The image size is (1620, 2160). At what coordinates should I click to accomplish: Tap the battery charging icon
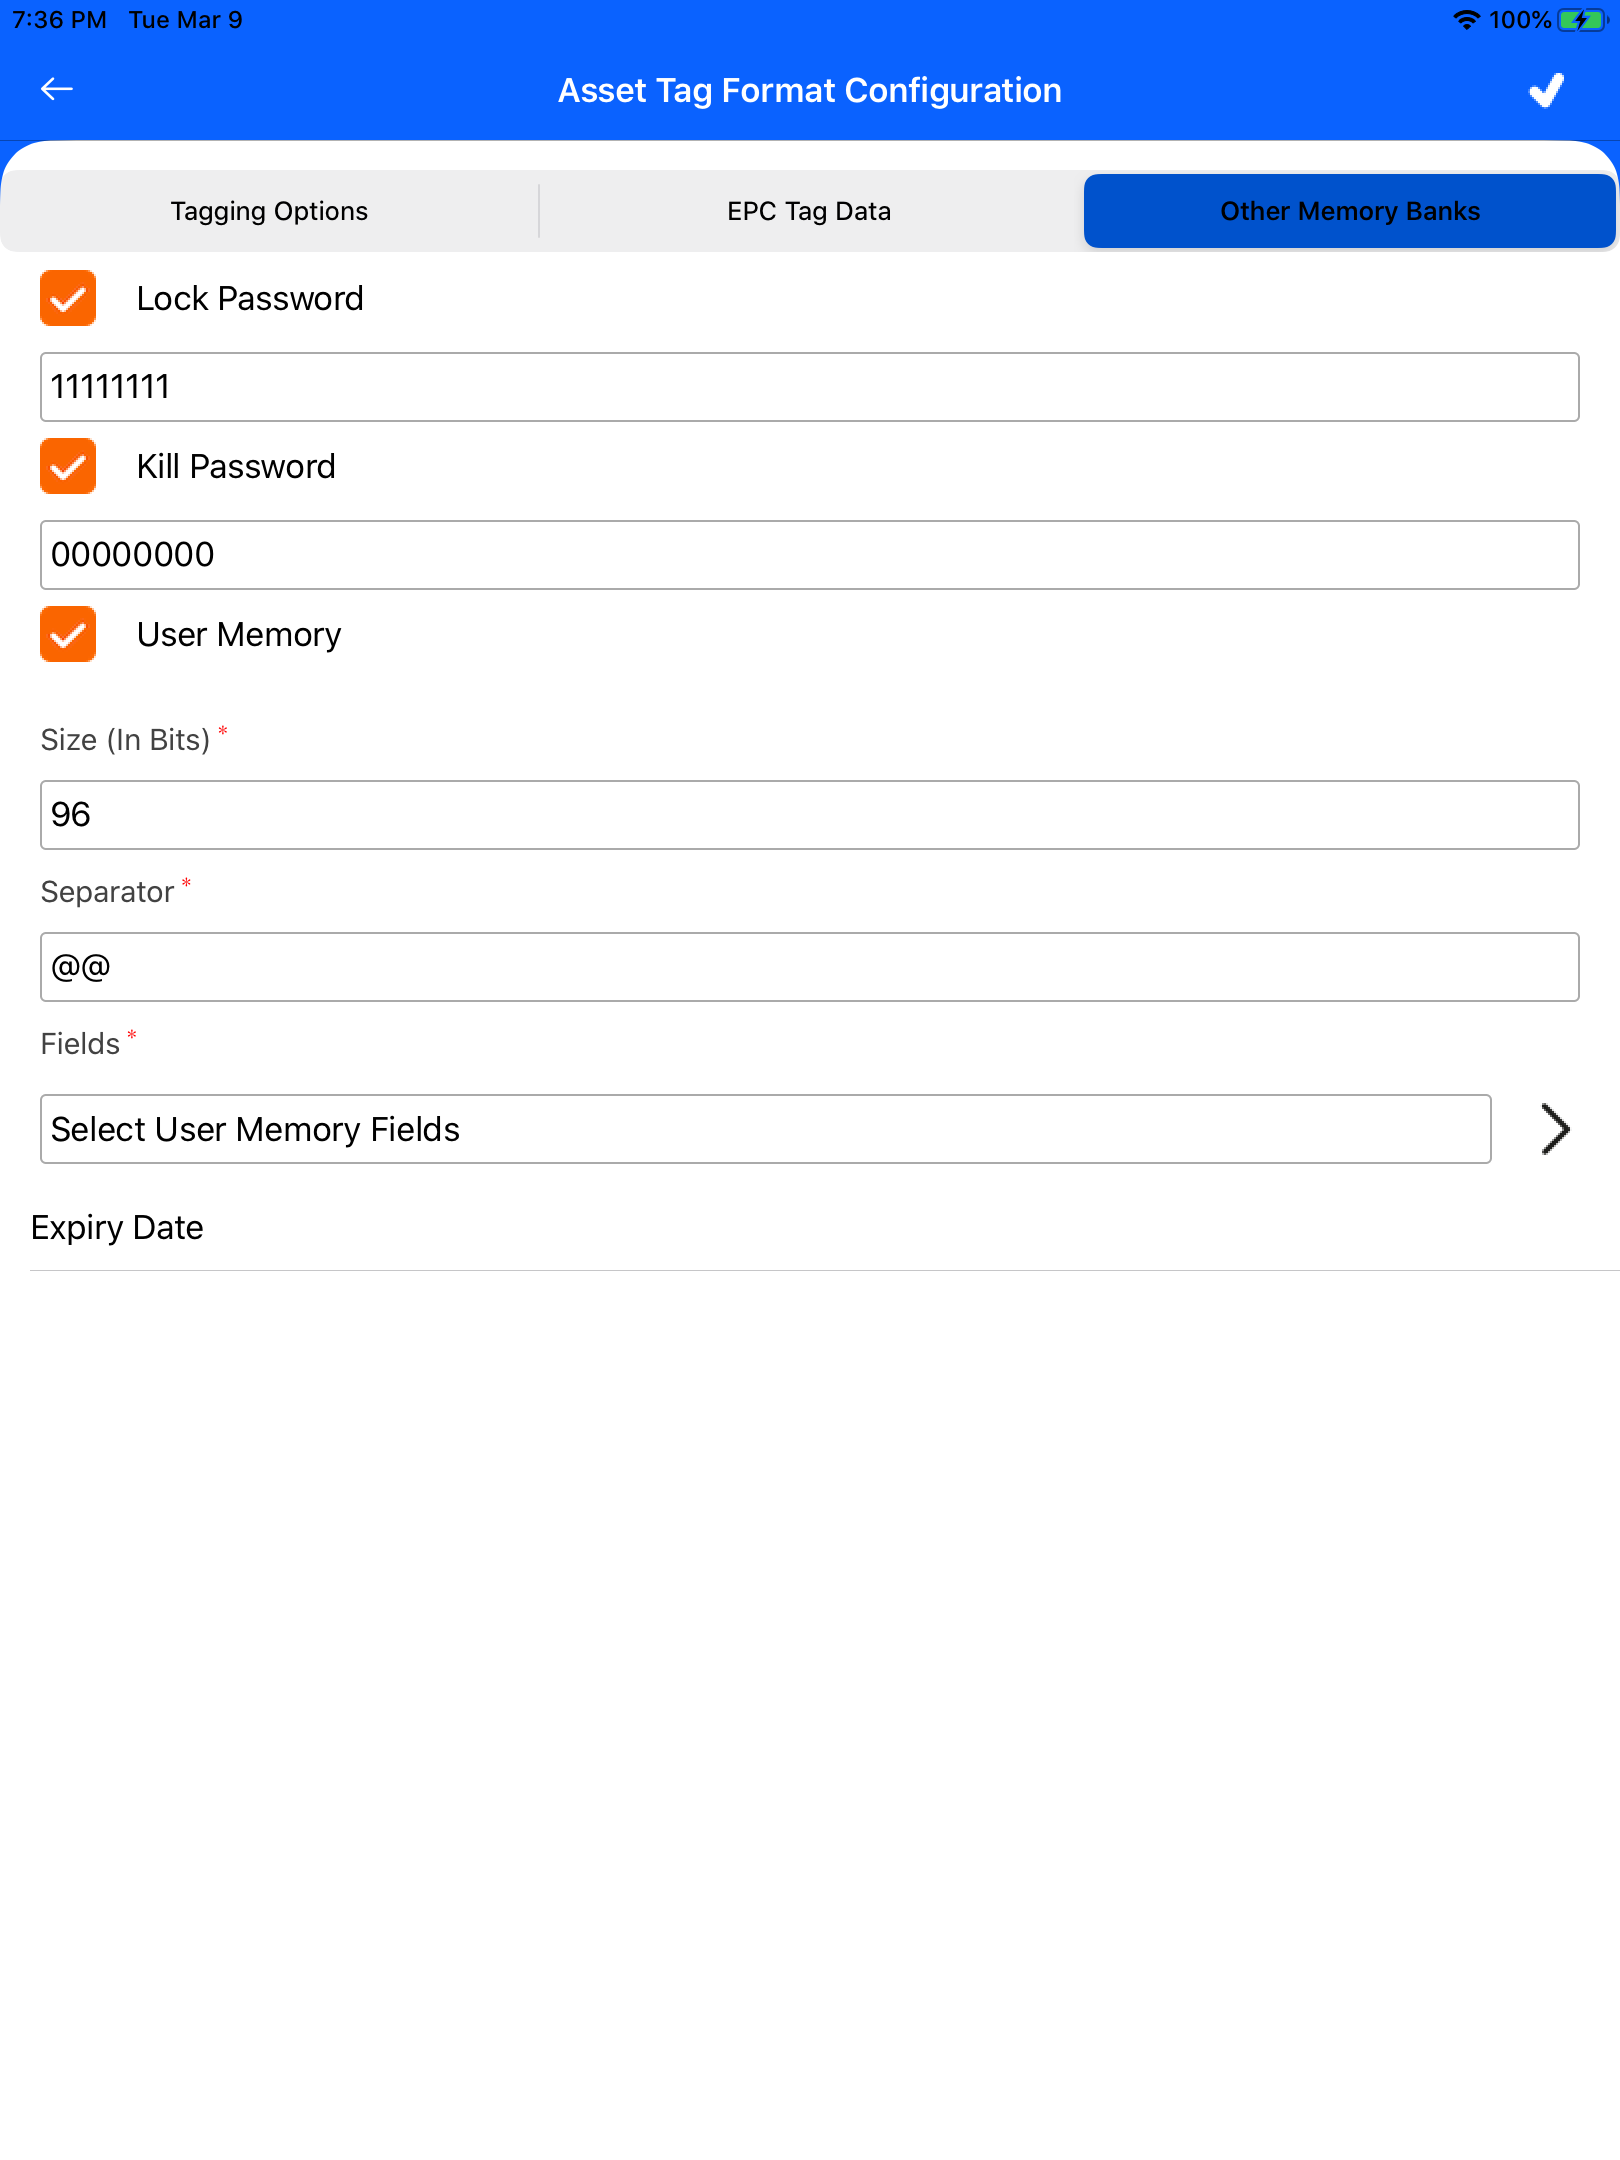pyautogui.click(x=1581, y=20)
